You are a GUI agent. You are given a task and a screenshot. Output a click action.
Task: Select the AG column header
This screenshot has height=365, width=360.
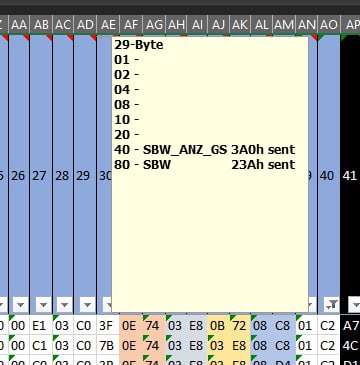[154, 25]
